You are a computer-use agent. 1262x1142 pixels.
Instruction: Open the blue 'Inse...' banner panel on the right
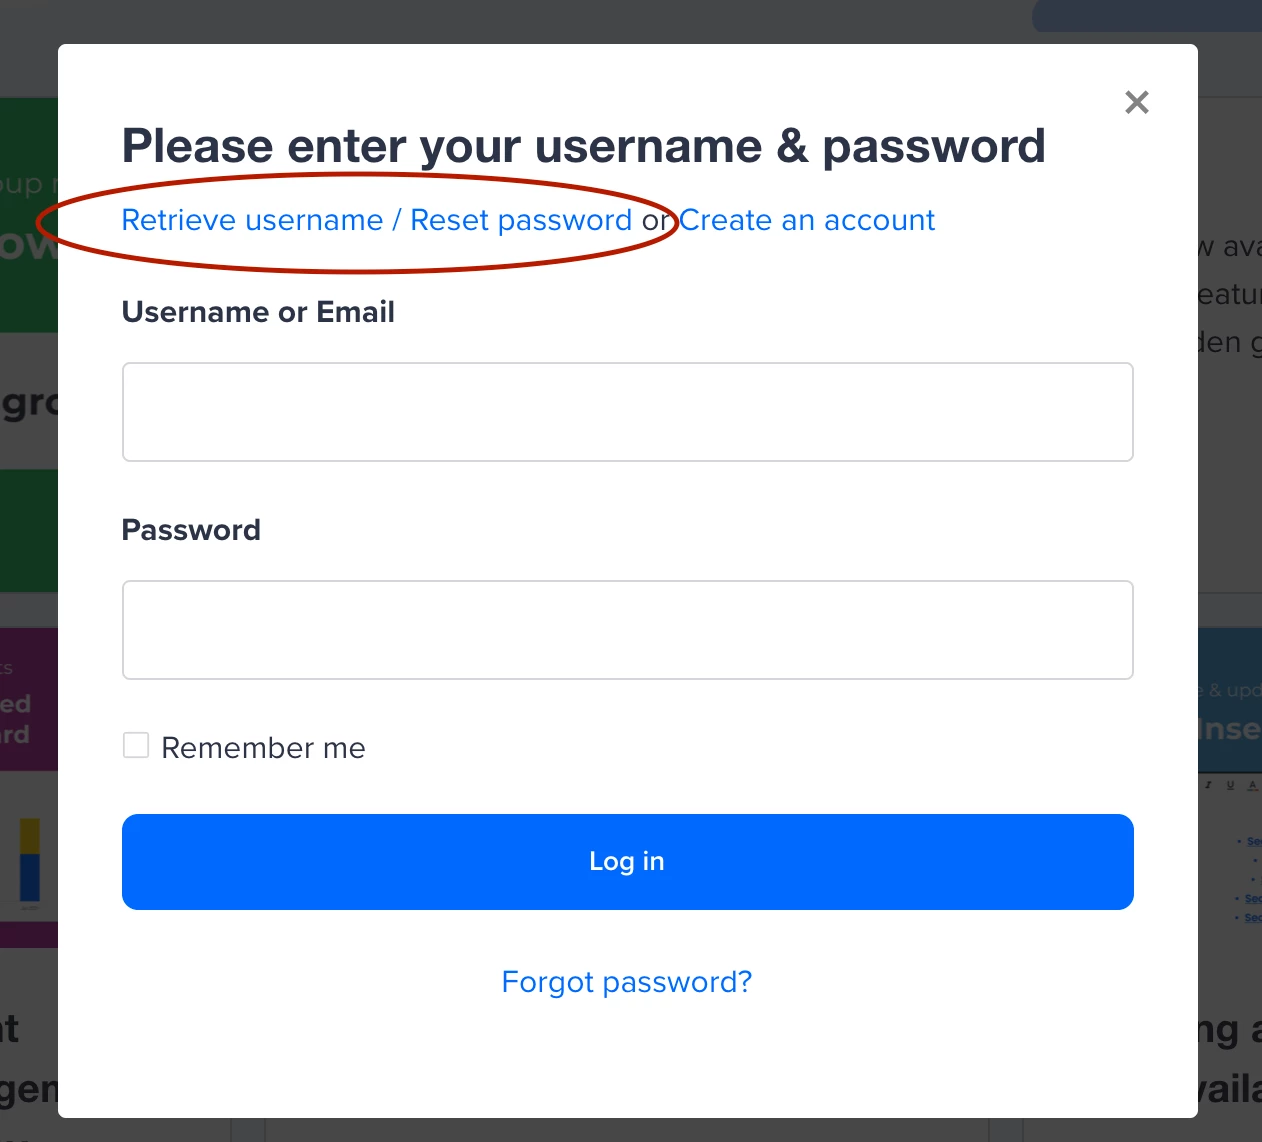1230,700
